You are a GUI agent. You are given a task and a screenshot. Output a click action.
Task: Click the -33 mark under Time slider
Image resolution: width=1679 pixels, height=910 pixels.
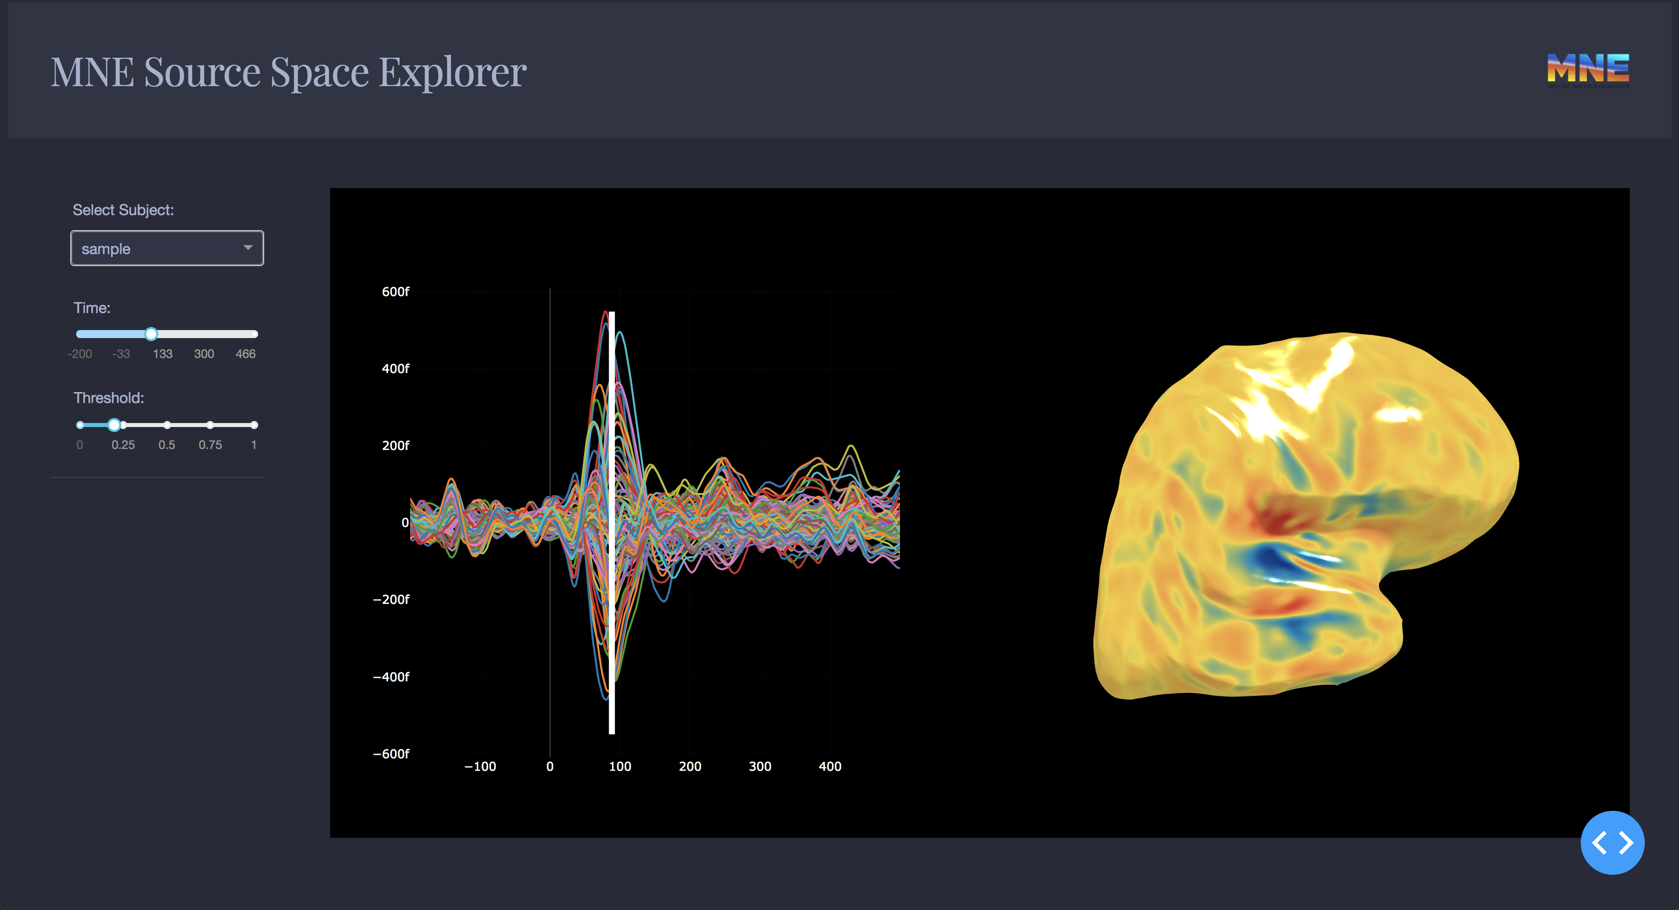click(121, 354)
